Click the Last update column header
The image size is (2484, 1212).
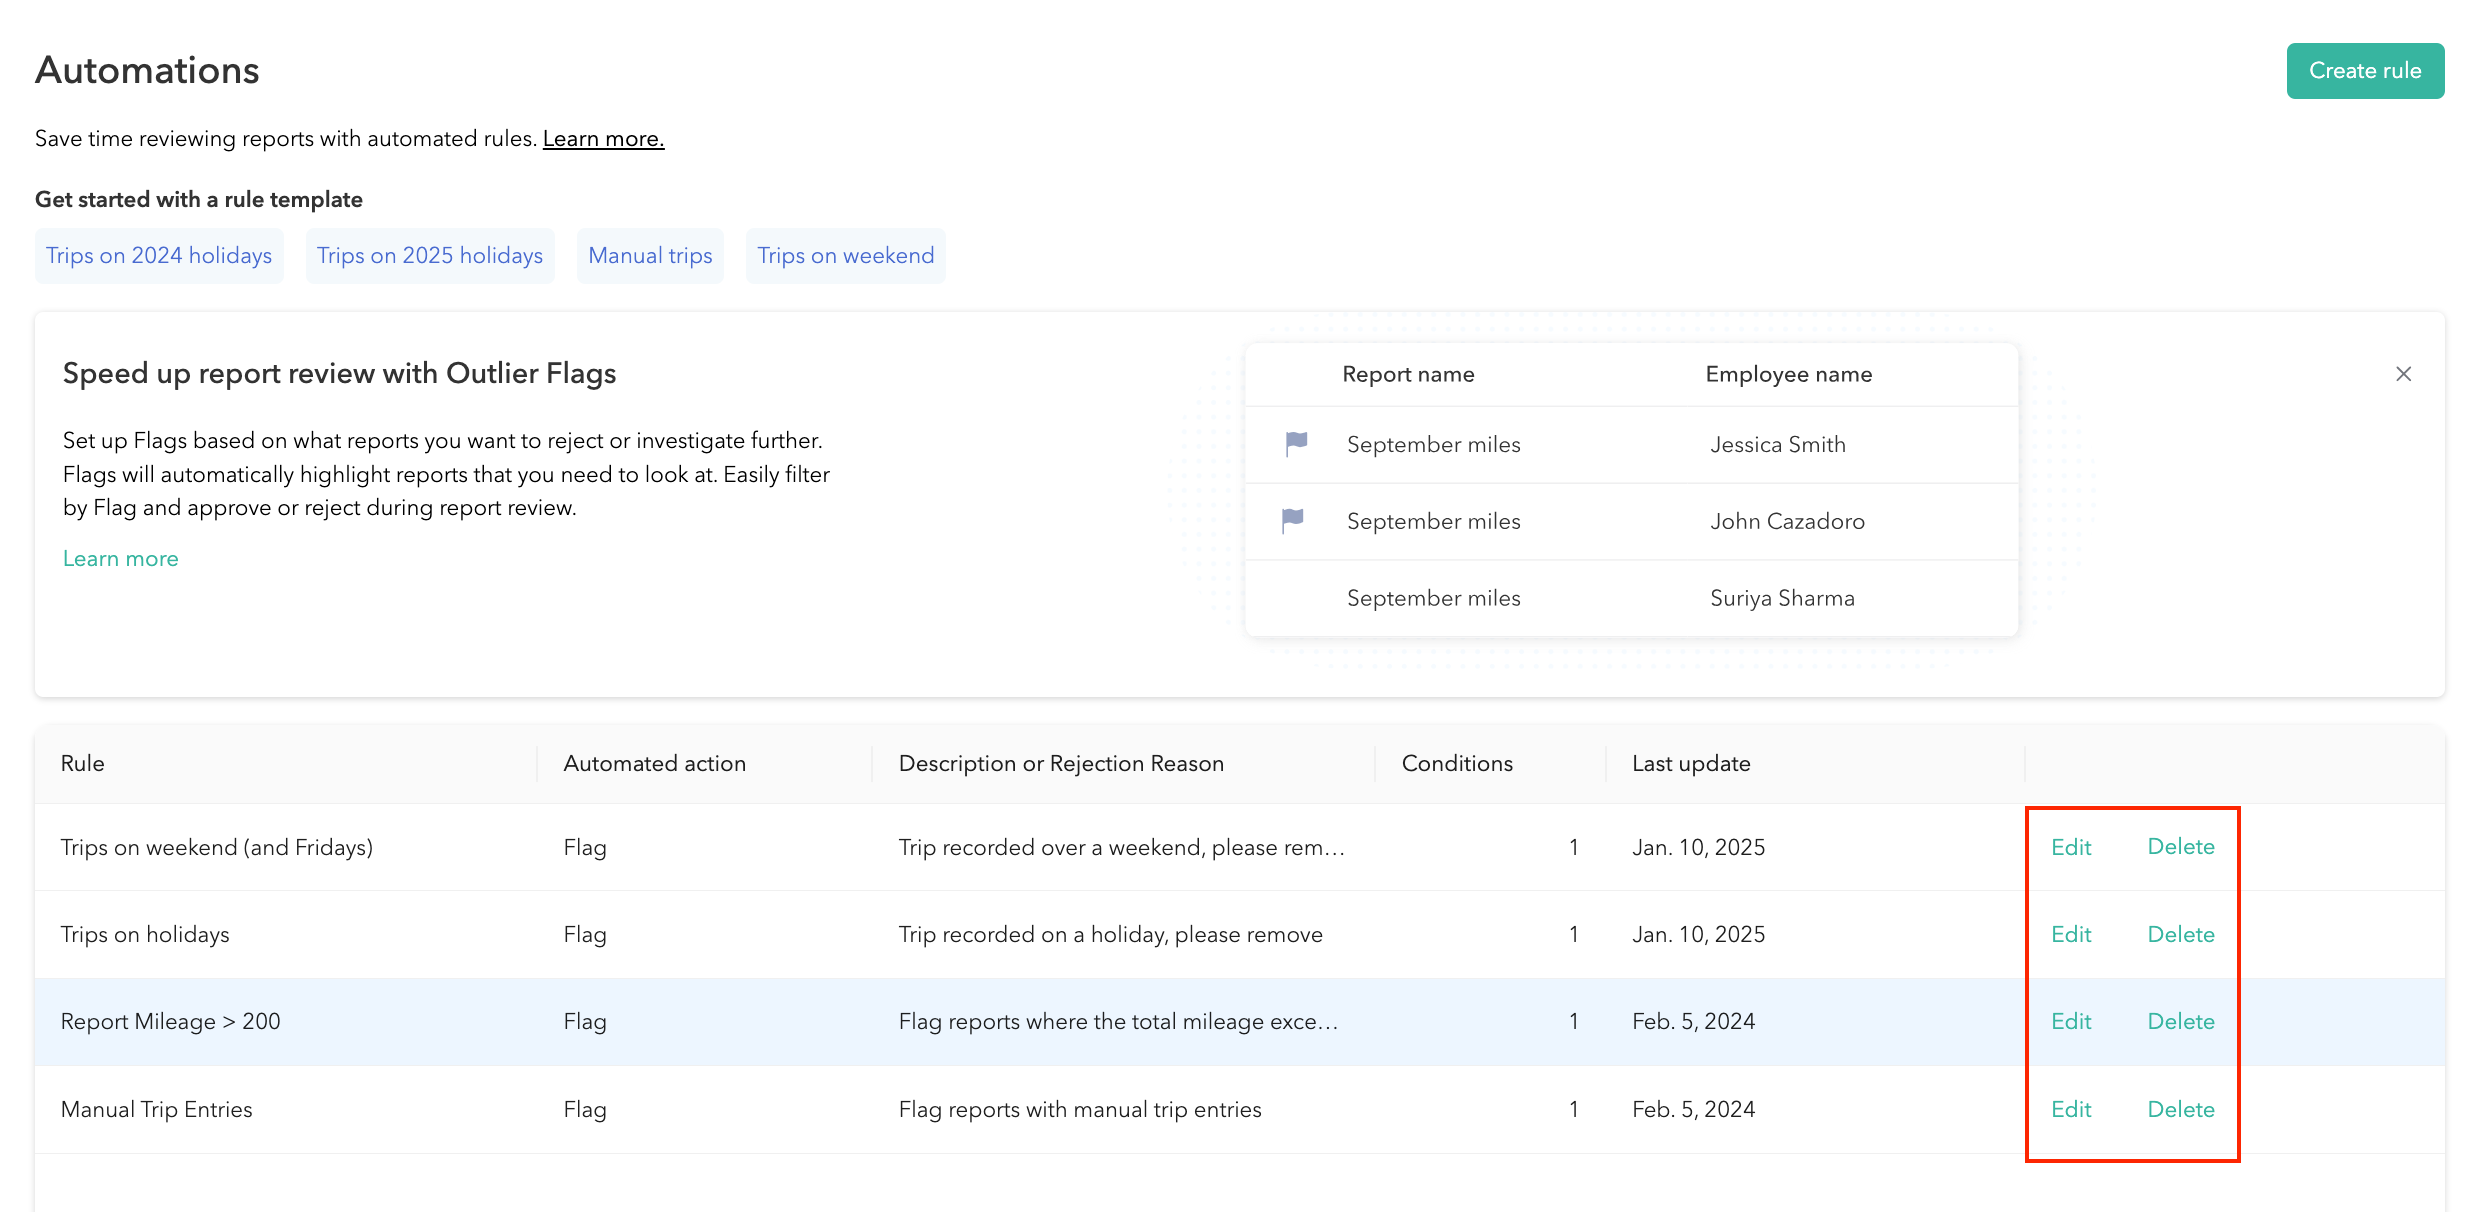[1691, 764]
